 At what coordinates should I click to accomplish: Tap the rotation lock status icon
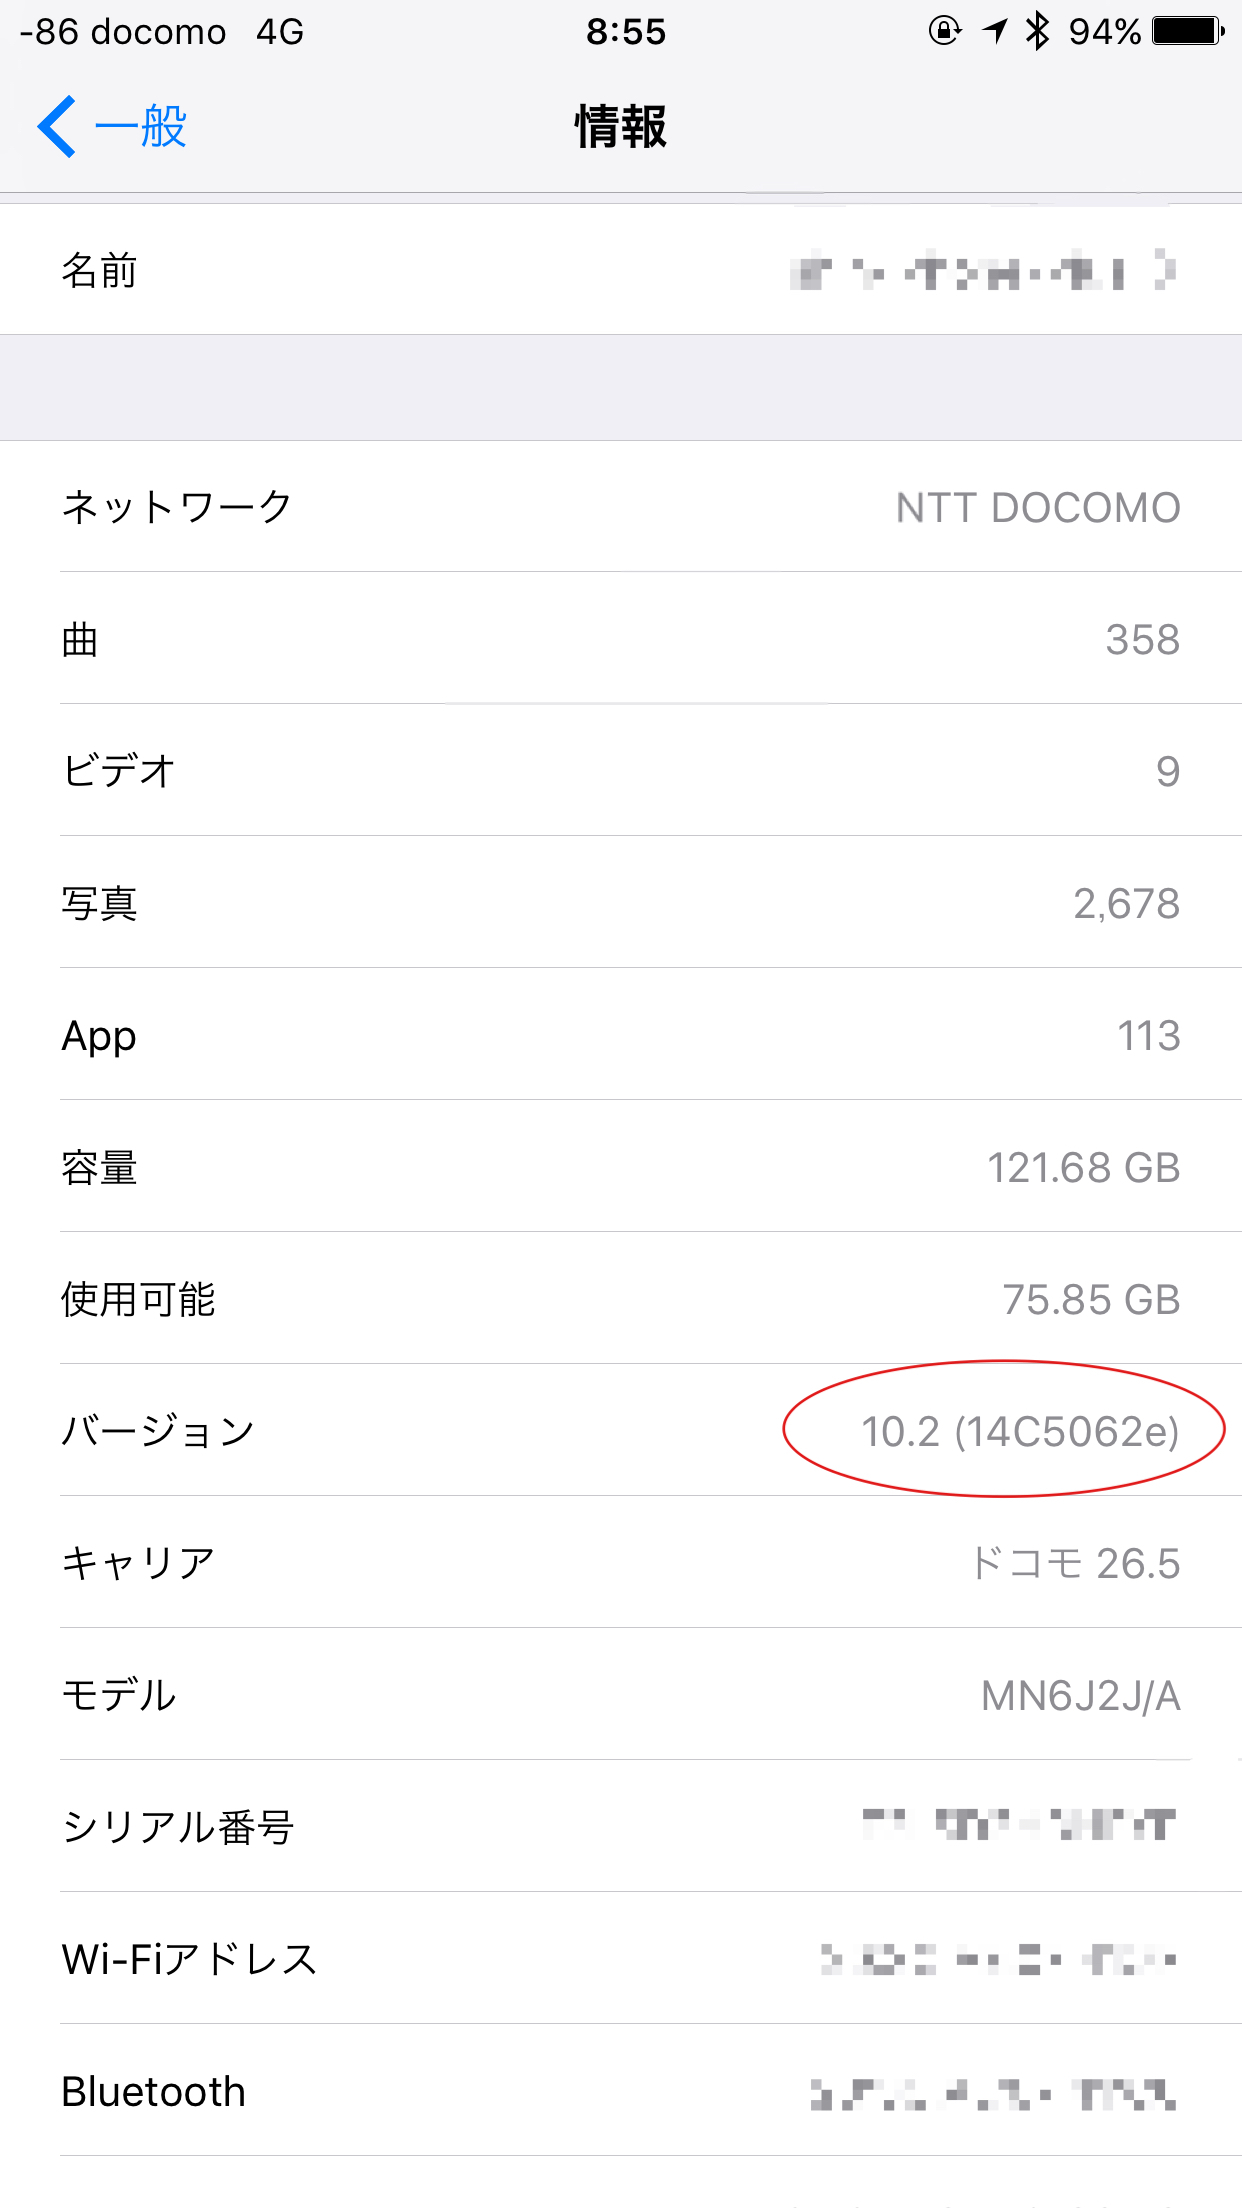[x=944, y=31]
